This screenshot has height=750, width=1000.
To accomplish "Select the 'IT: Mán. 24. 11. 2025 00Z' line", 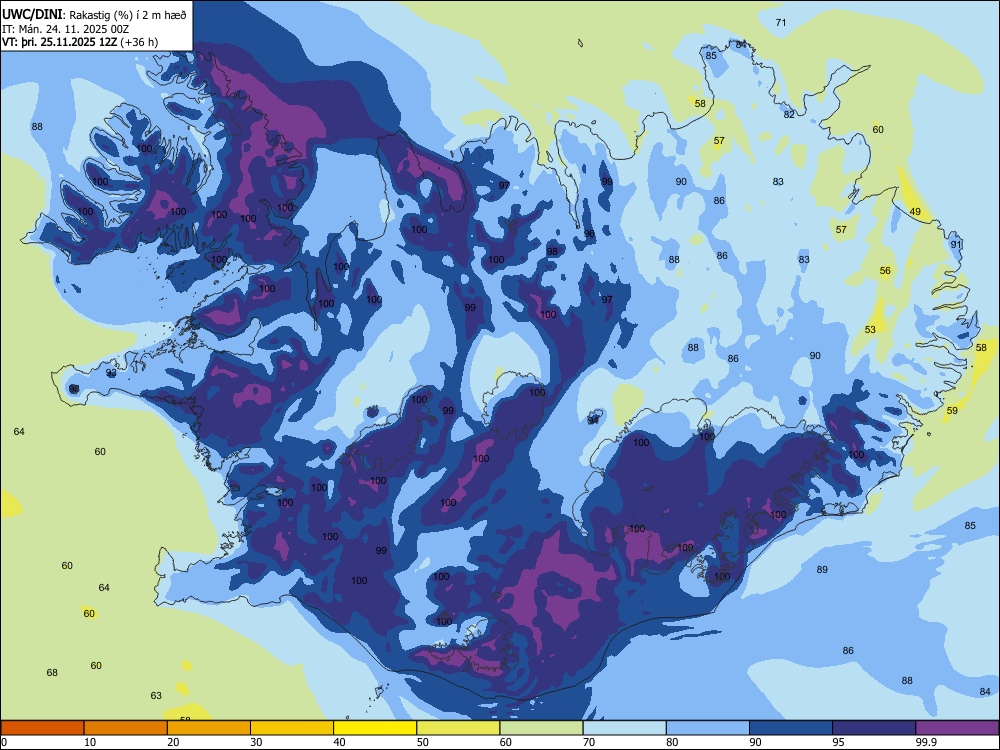I will 66,29.
